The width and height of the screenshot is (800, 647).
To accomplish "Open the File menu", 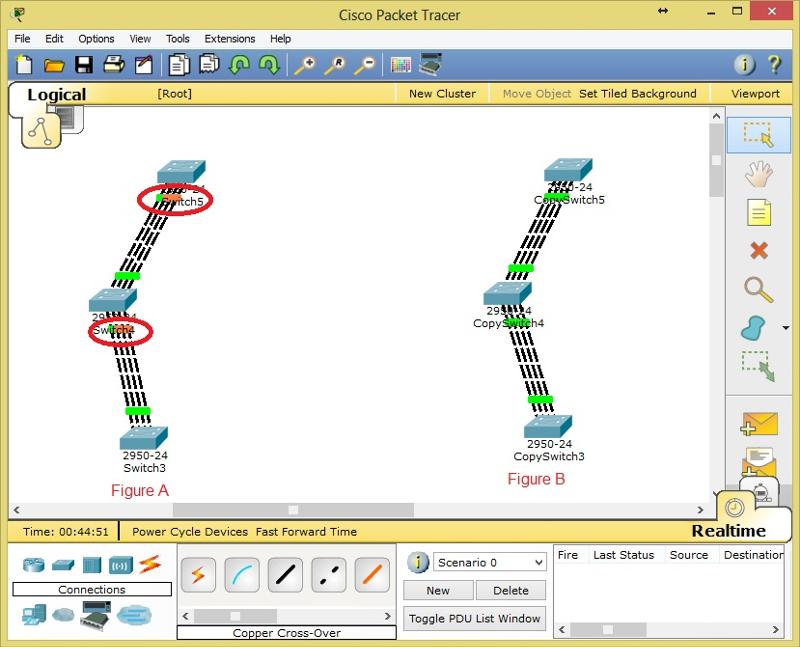I will (22, 39).
